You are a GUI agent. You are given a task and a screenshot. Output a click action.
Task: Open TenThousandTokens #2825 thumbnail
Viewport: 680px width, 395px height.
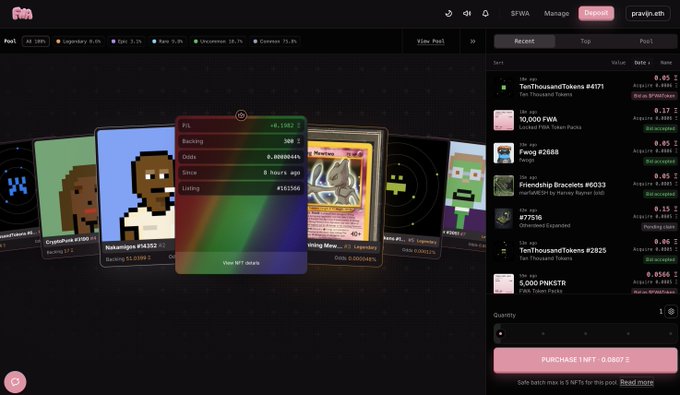click(503, 251)
